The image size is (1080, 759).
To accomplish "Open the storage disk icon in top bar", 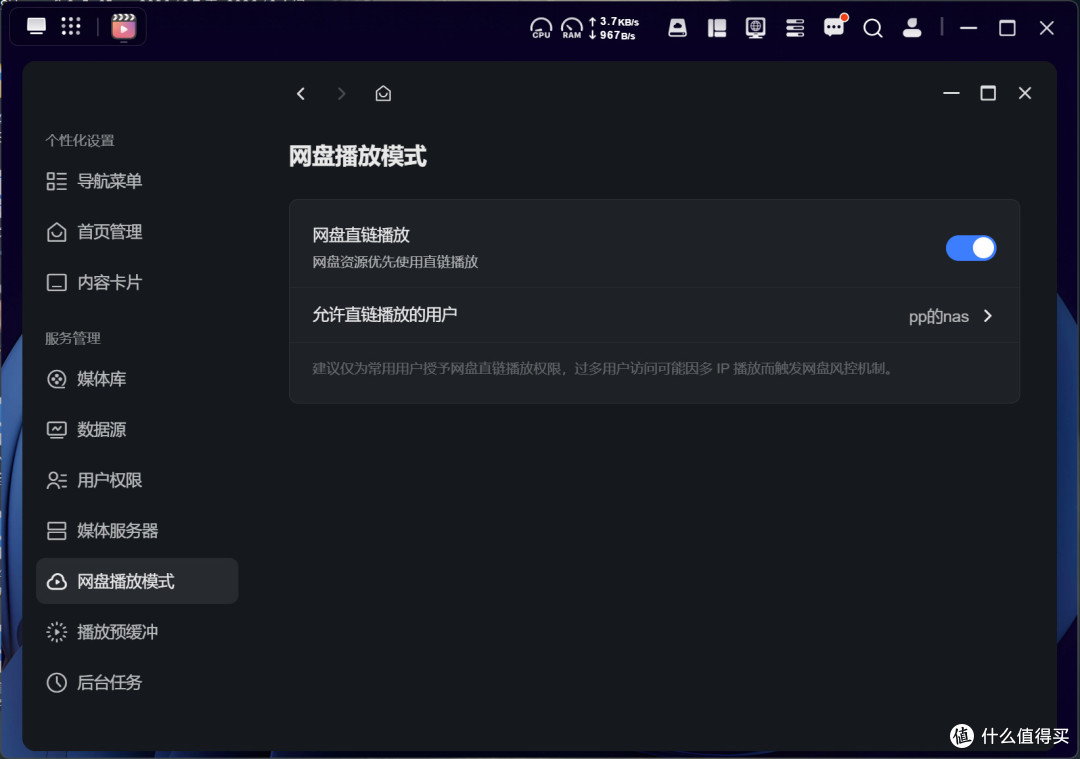I will point(678,28).
